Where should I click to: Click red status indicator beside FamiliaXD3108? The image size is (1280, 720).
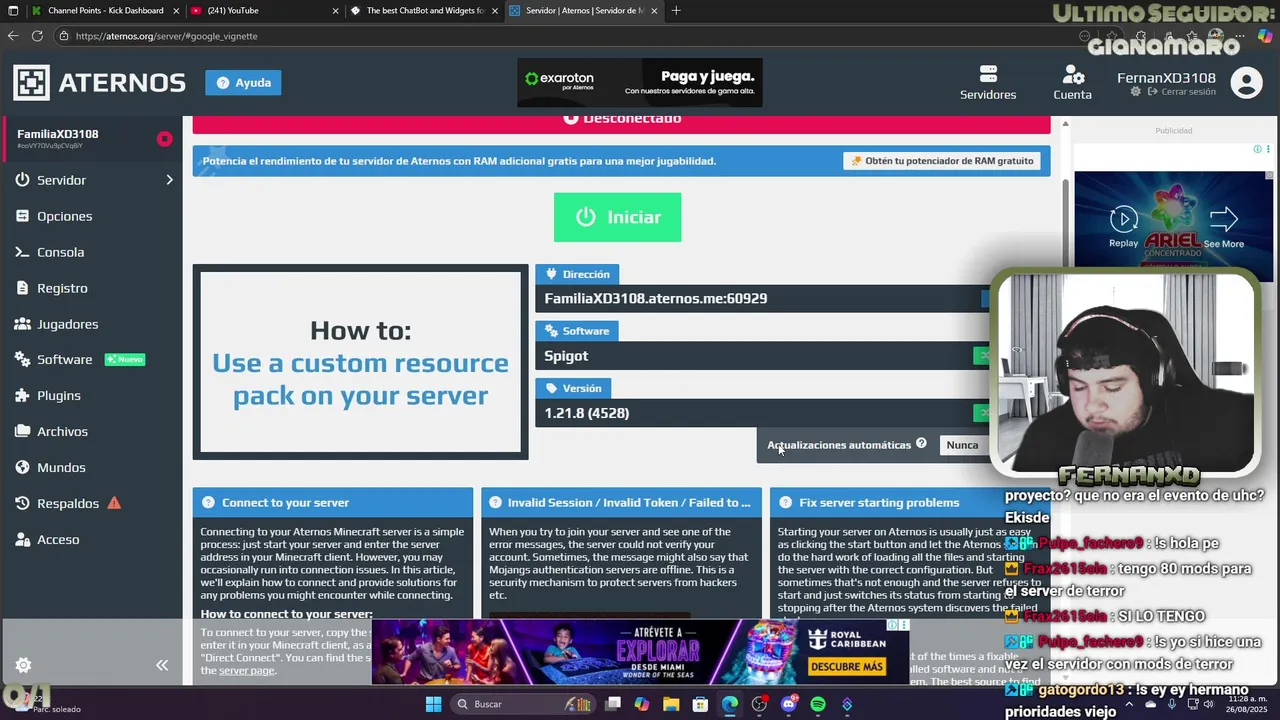tap(164, 139)
